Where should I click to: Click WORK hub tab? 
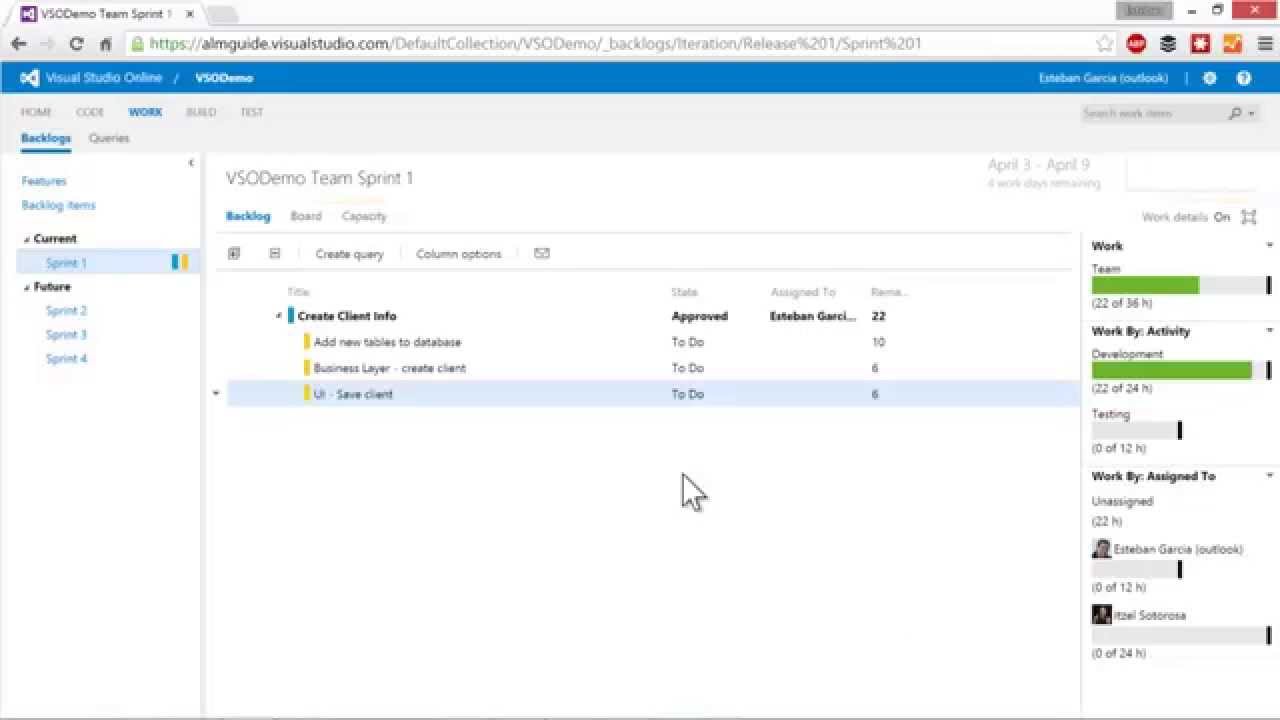145,112
